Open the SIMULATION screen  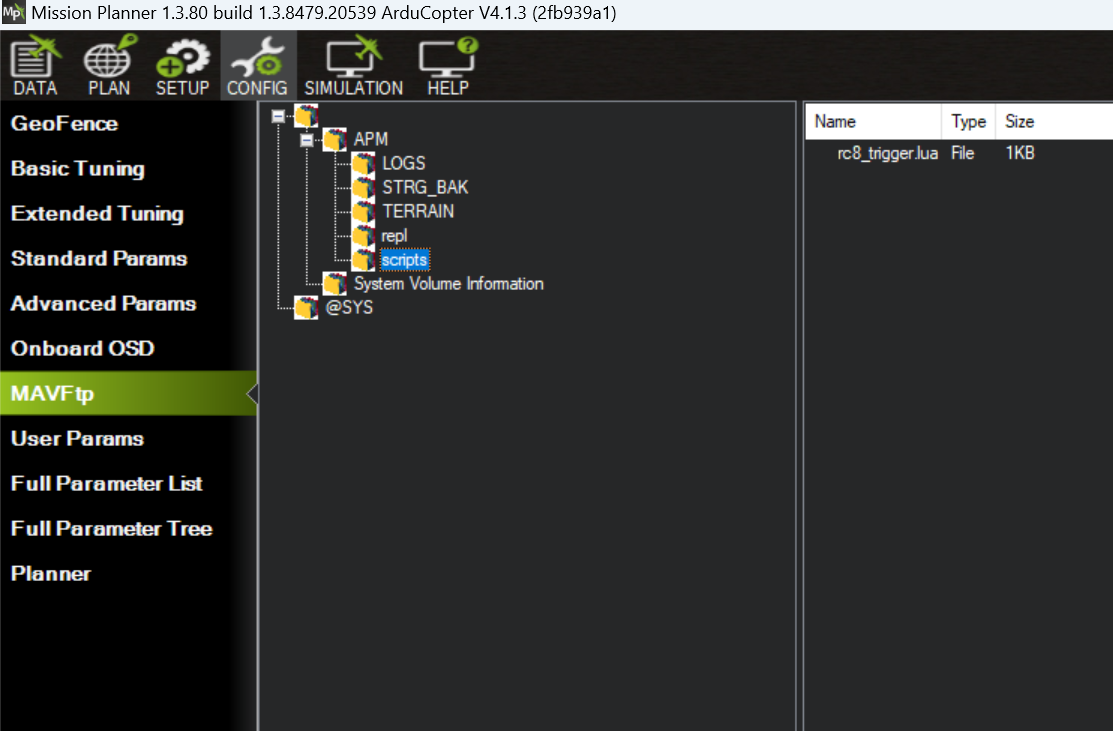[353, 66]
